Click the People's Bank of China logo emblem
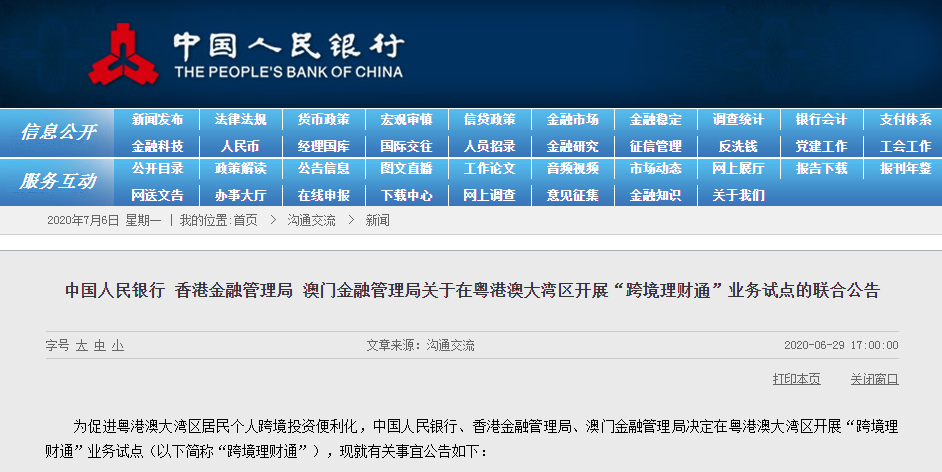The image size is (942, 472). pyautogui.click(x=123, y=56)
